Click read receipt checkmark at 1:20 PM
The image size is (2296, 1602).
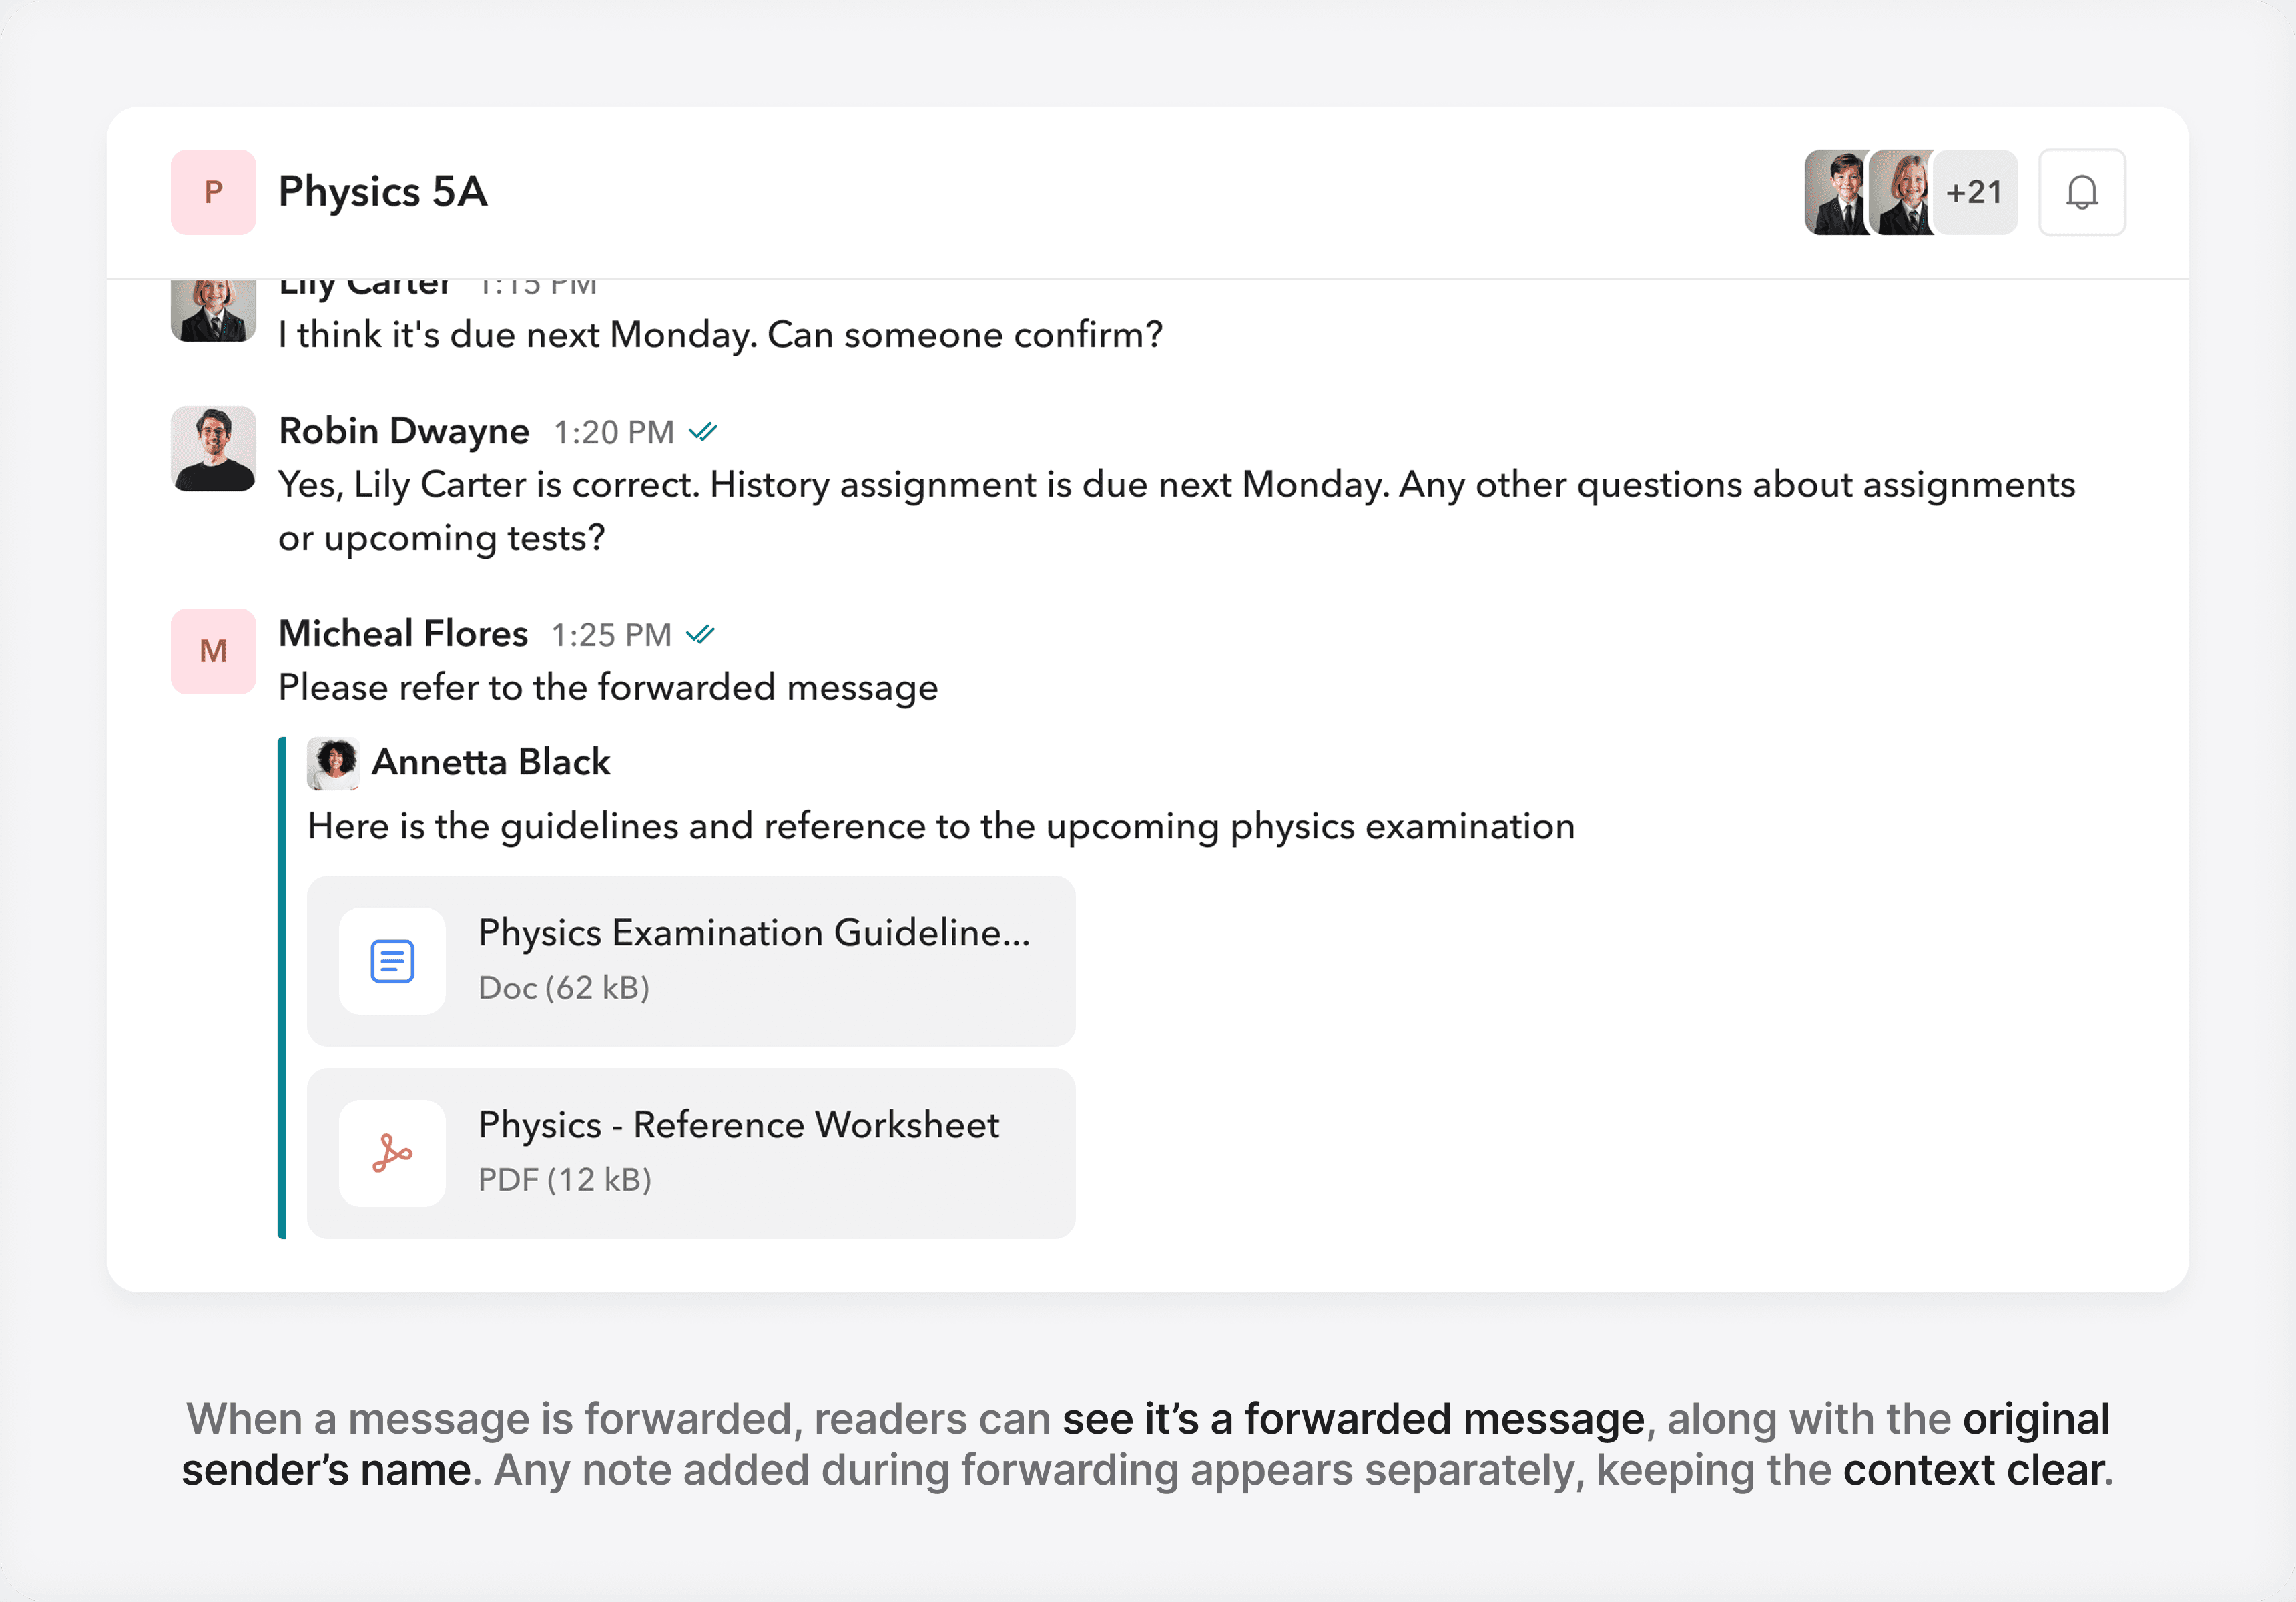[x=703, y=432]
